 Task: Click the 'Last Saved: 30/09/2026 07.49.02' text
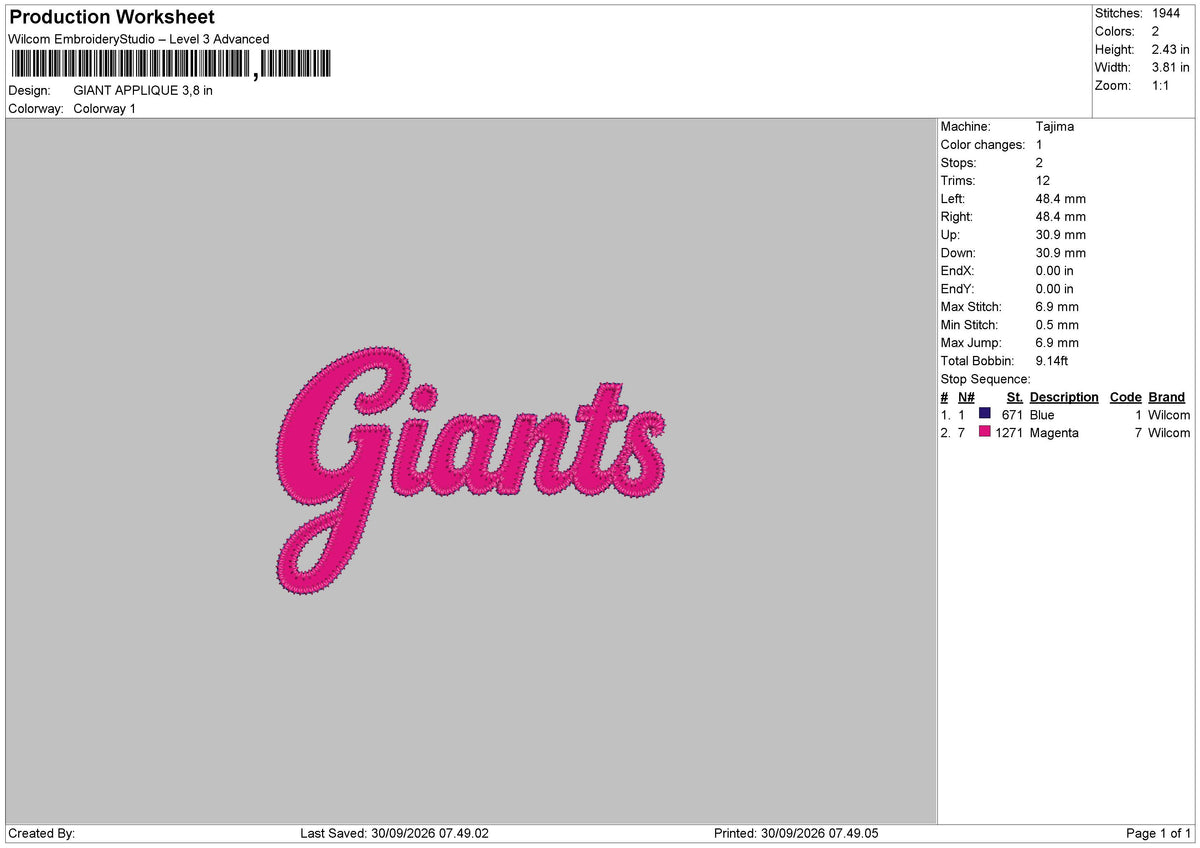click(x=394, y=833)
